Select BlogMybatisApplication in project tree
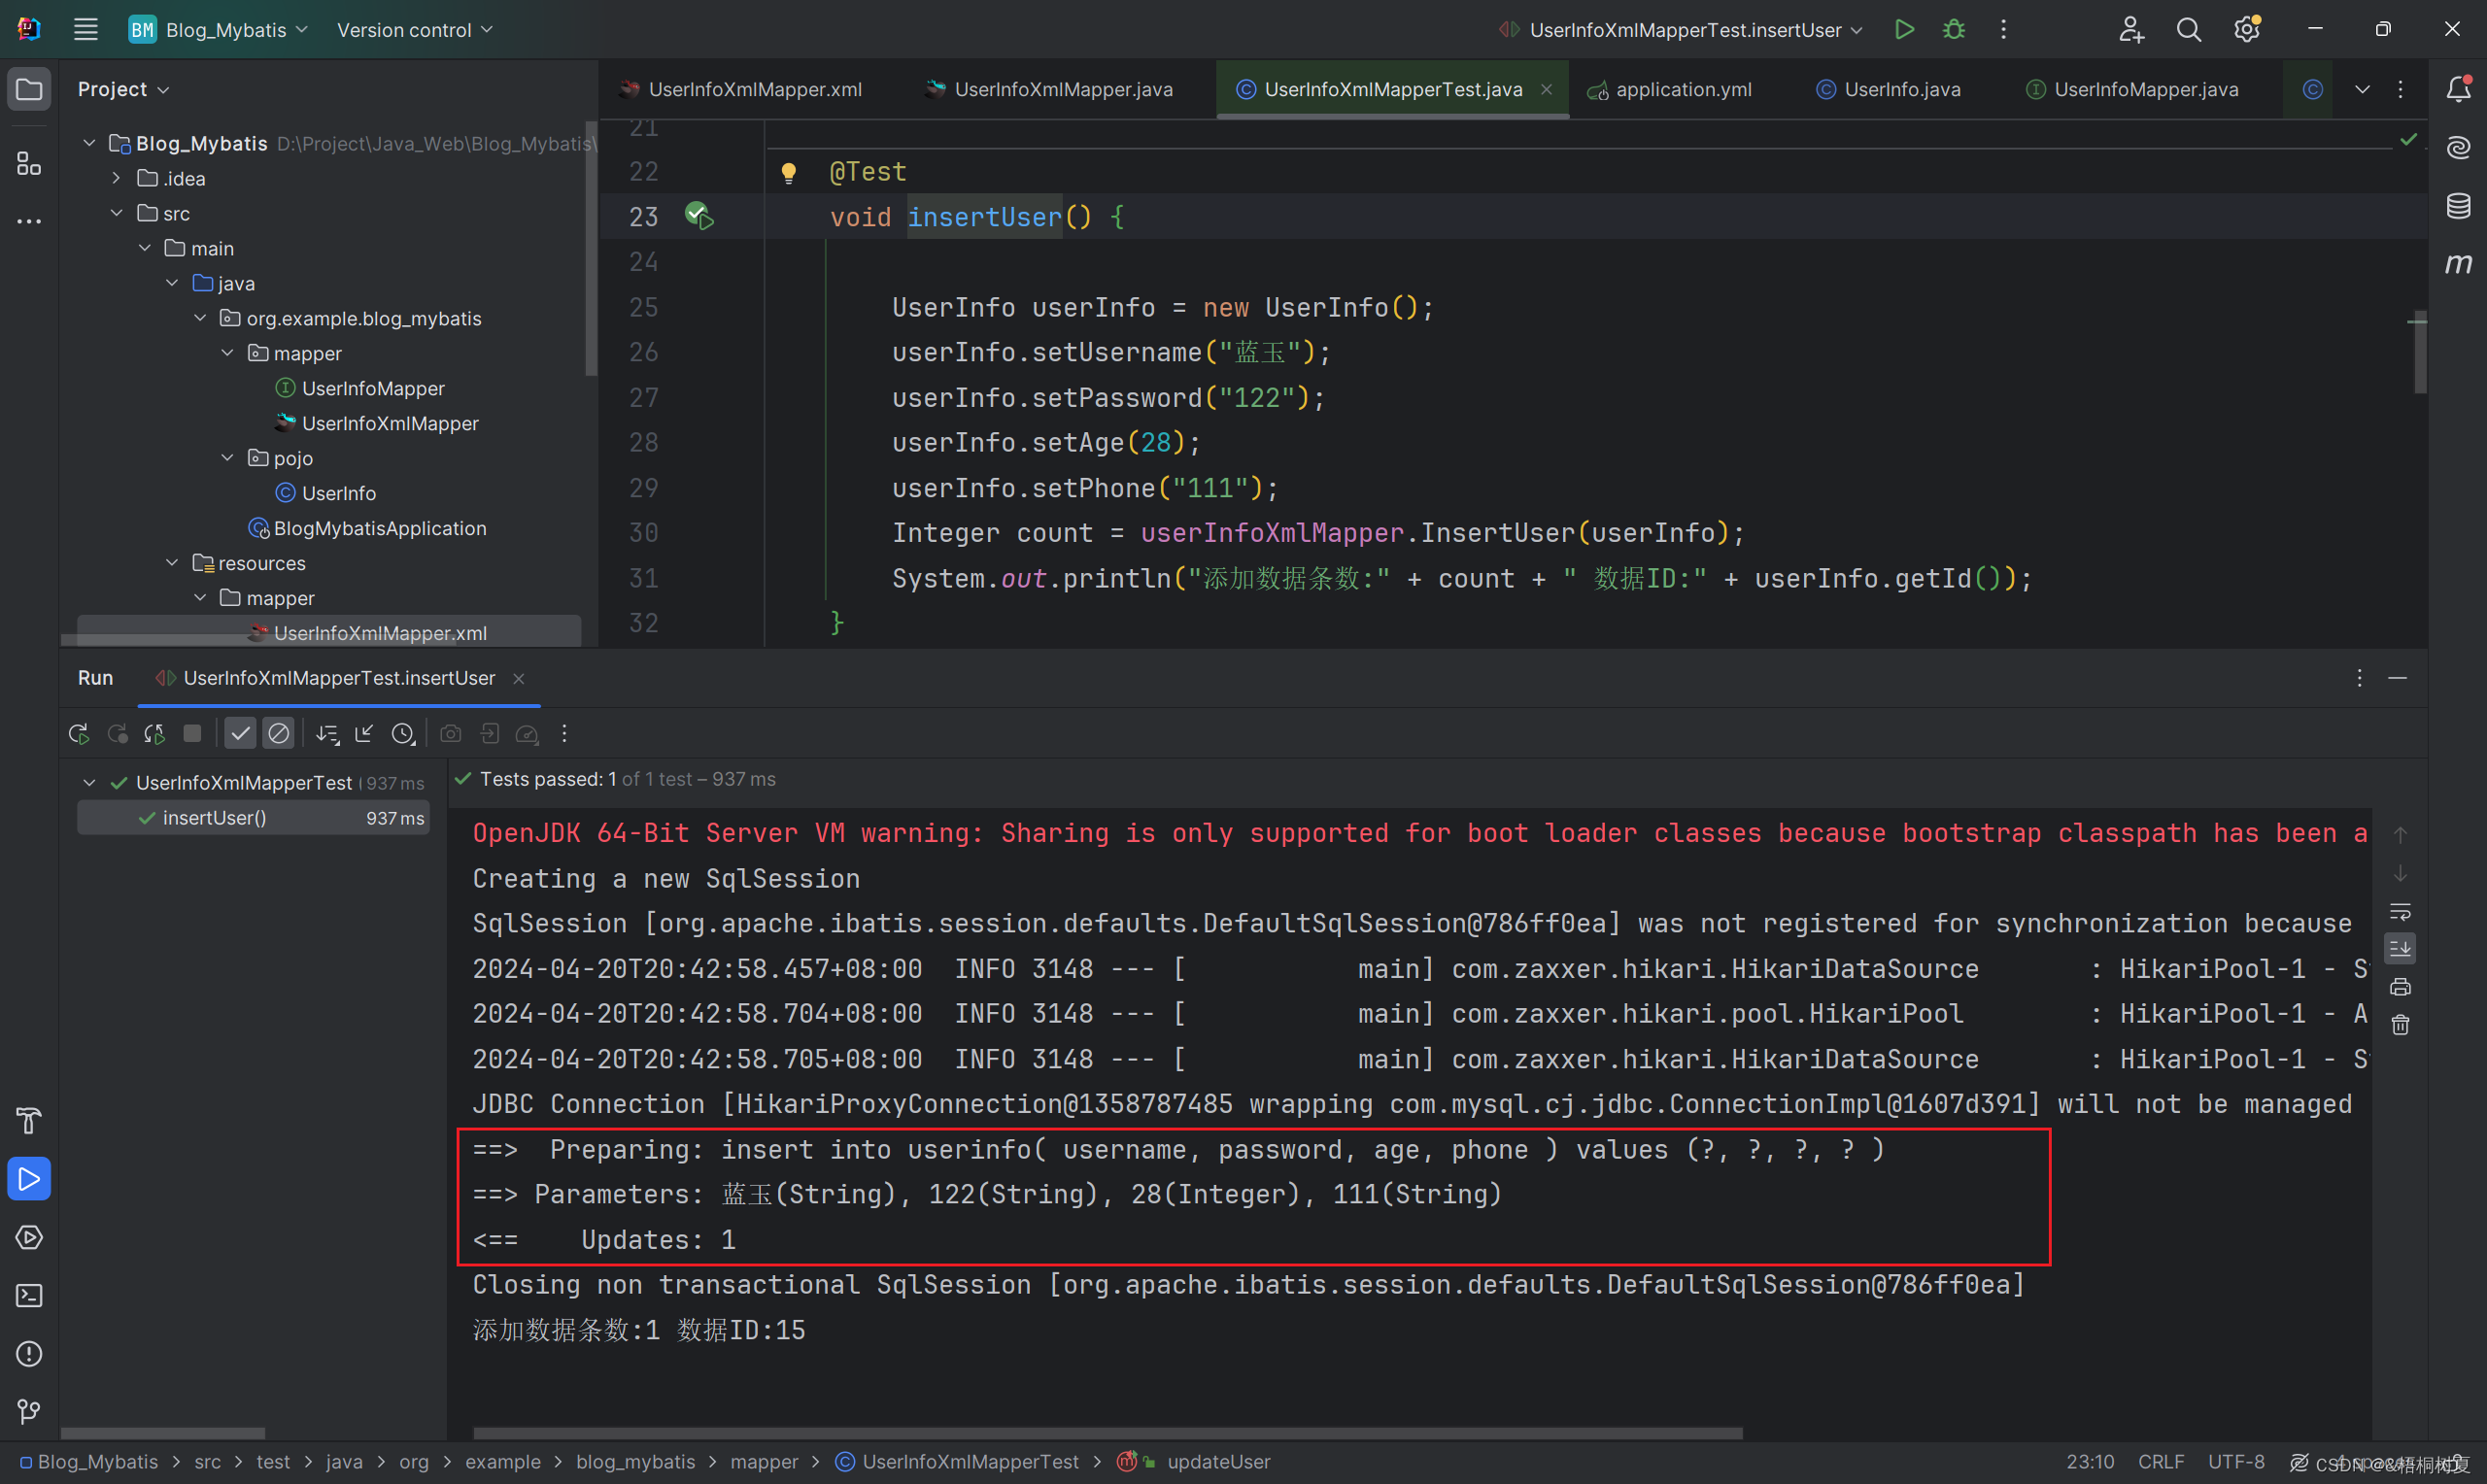 pyautogui.click(x=367, y=528)
